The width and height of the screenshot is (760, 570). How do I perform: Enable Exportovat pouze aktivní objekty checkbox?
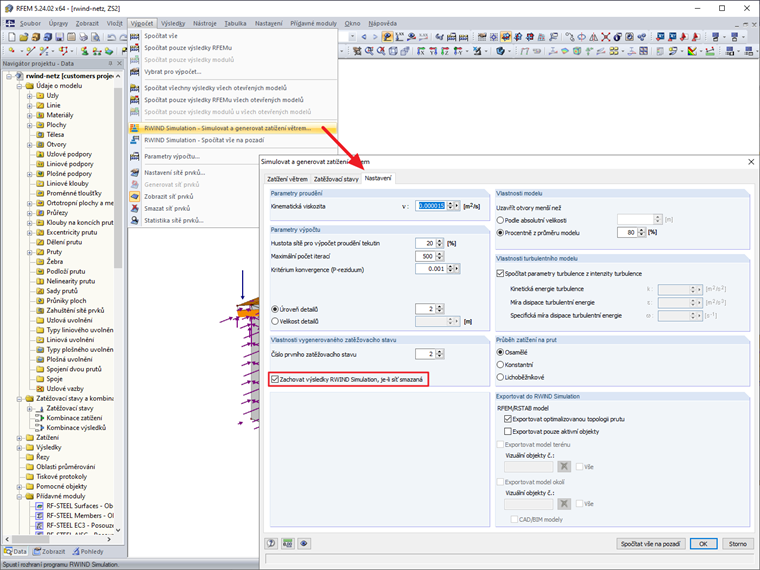point(508,431)
